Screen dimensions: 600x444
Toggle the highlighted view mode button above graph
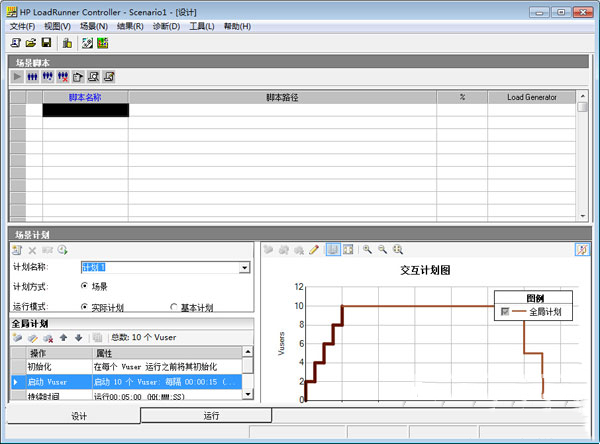point(333,250)
